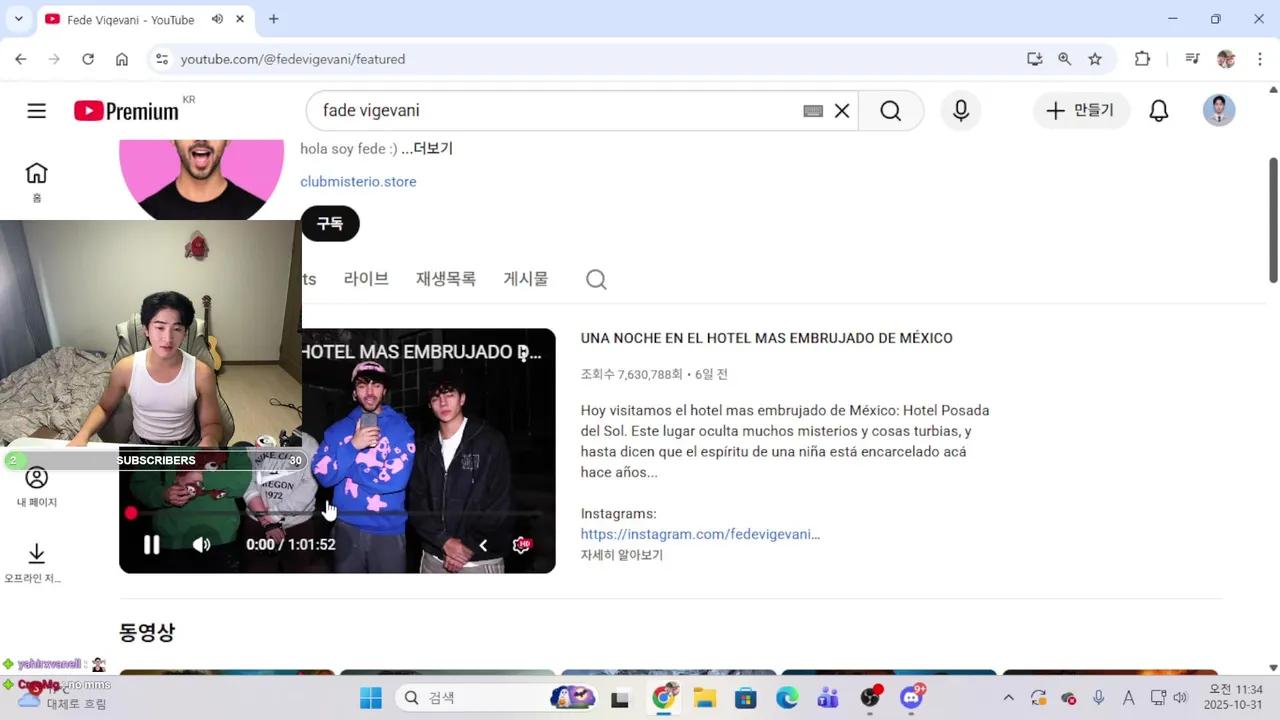Open the tab search dropdown arrow
Screen dimensions: 1280x720
(18, 19)
